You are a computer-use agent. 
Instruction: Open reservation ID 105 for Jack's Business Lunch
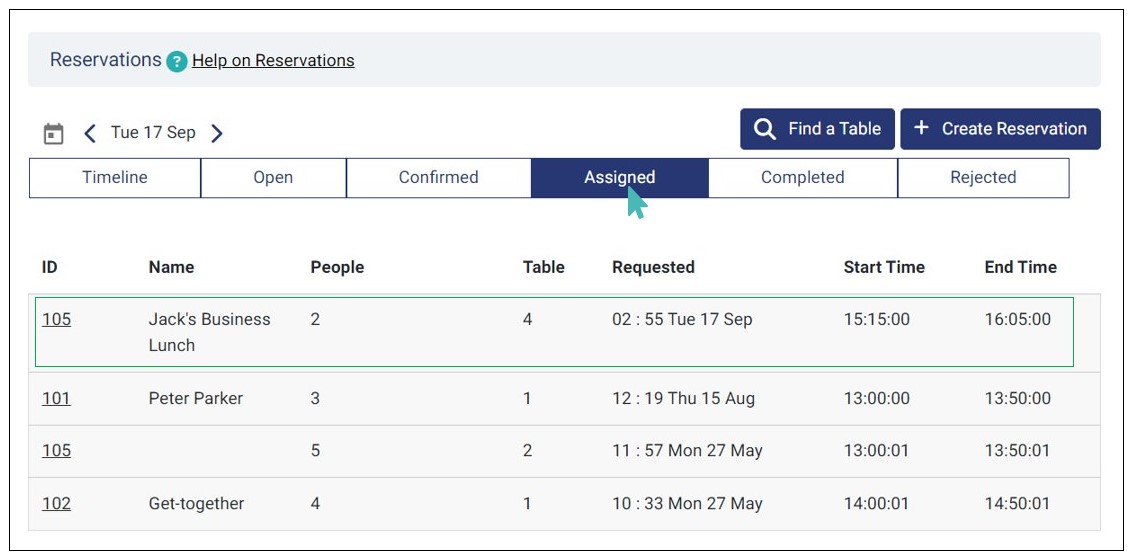tap(56, 320)
